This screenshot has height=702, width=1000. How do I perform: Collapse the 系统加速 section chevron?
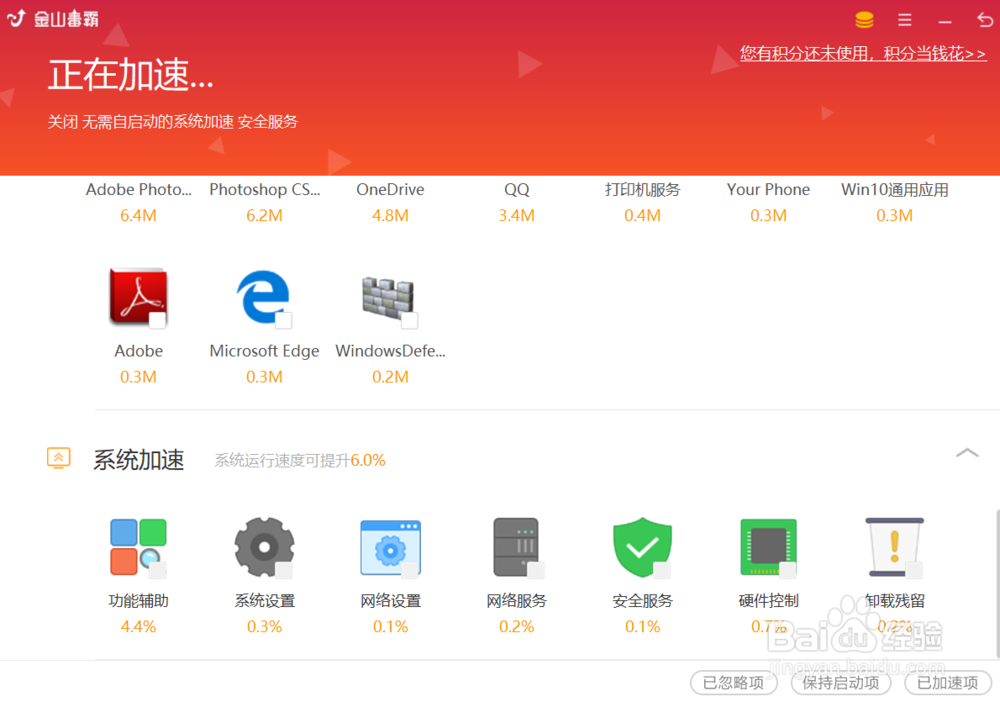(967, 453)
